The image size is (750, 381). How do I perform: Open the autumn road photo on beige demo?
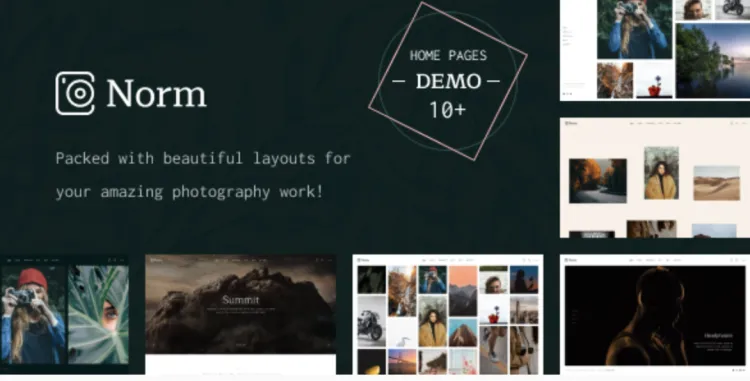click(x=597, y=181)
